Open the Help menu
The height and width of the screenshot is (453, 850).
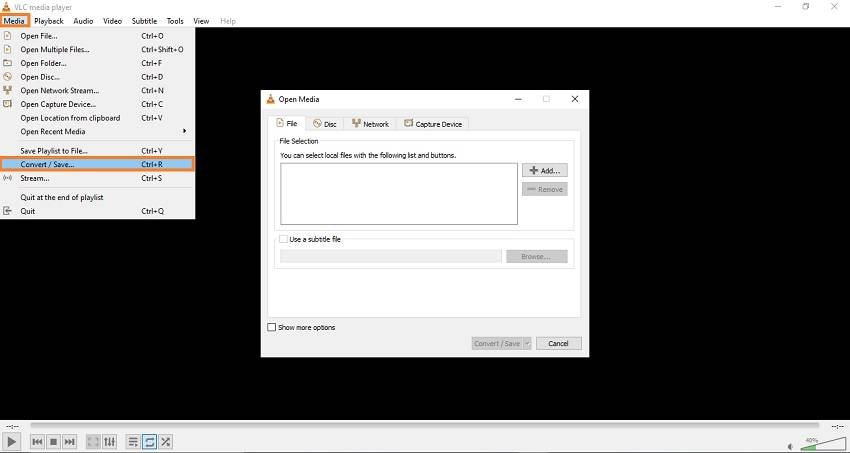[x=228, y=21]
